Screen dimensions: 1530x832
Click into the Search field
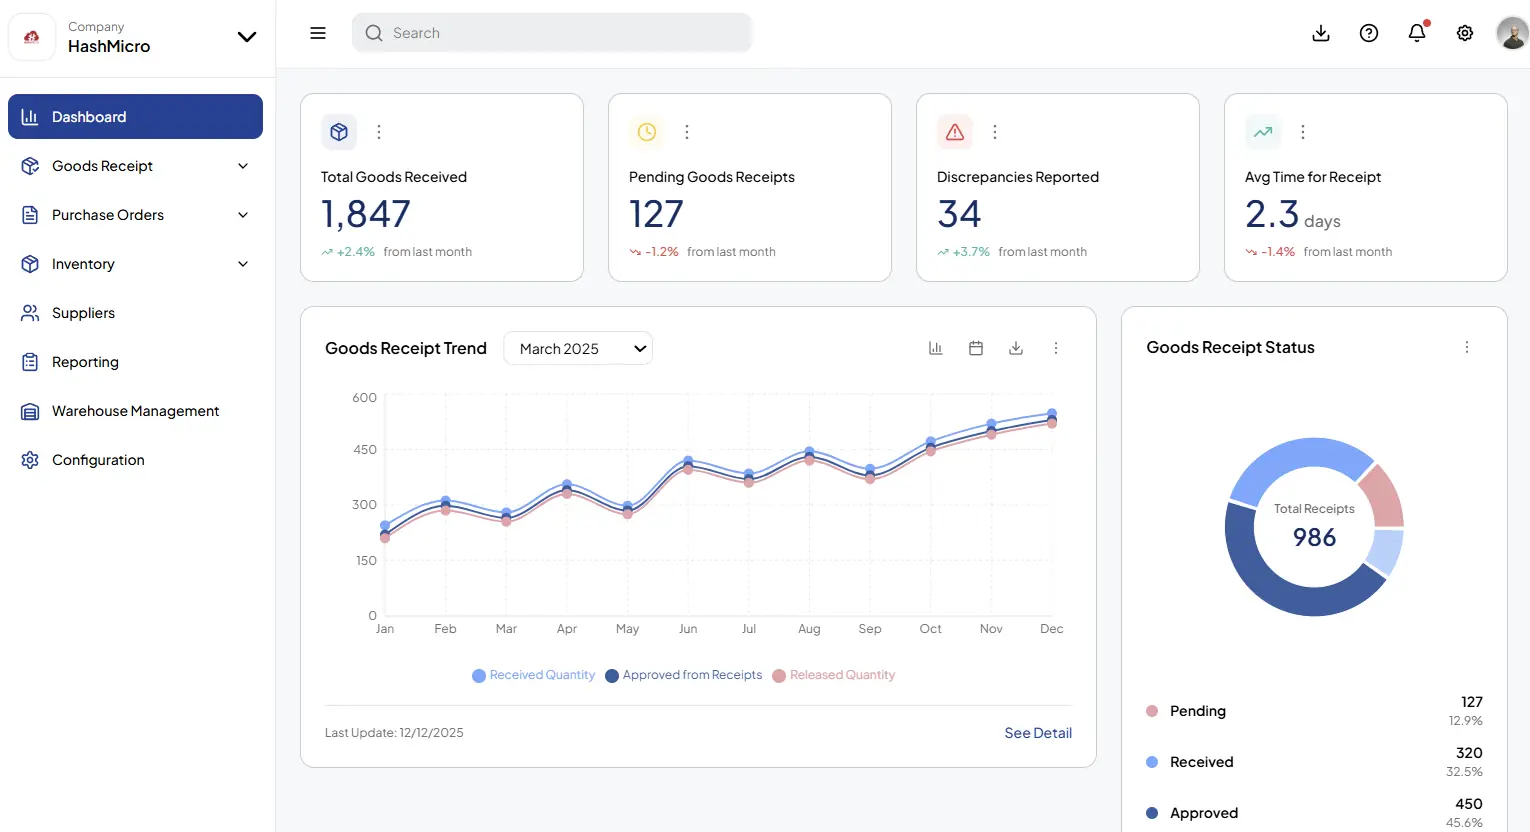[552, 33]
